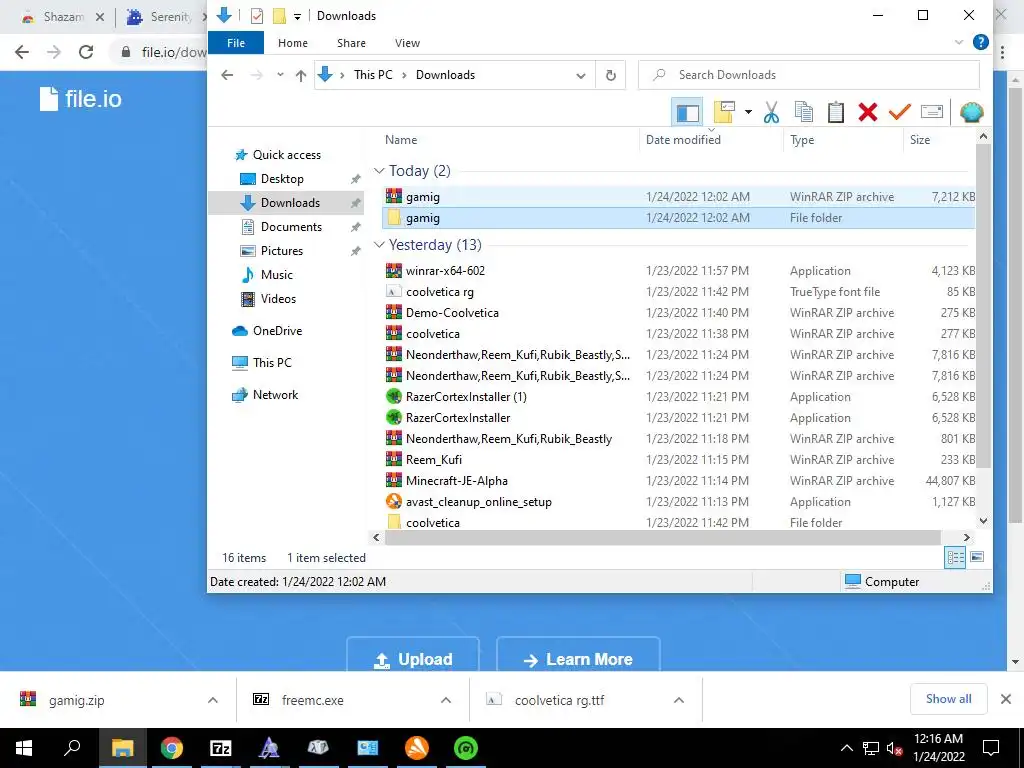Select the gamig file folder
1024x768 pixels.
click(678, 218)
